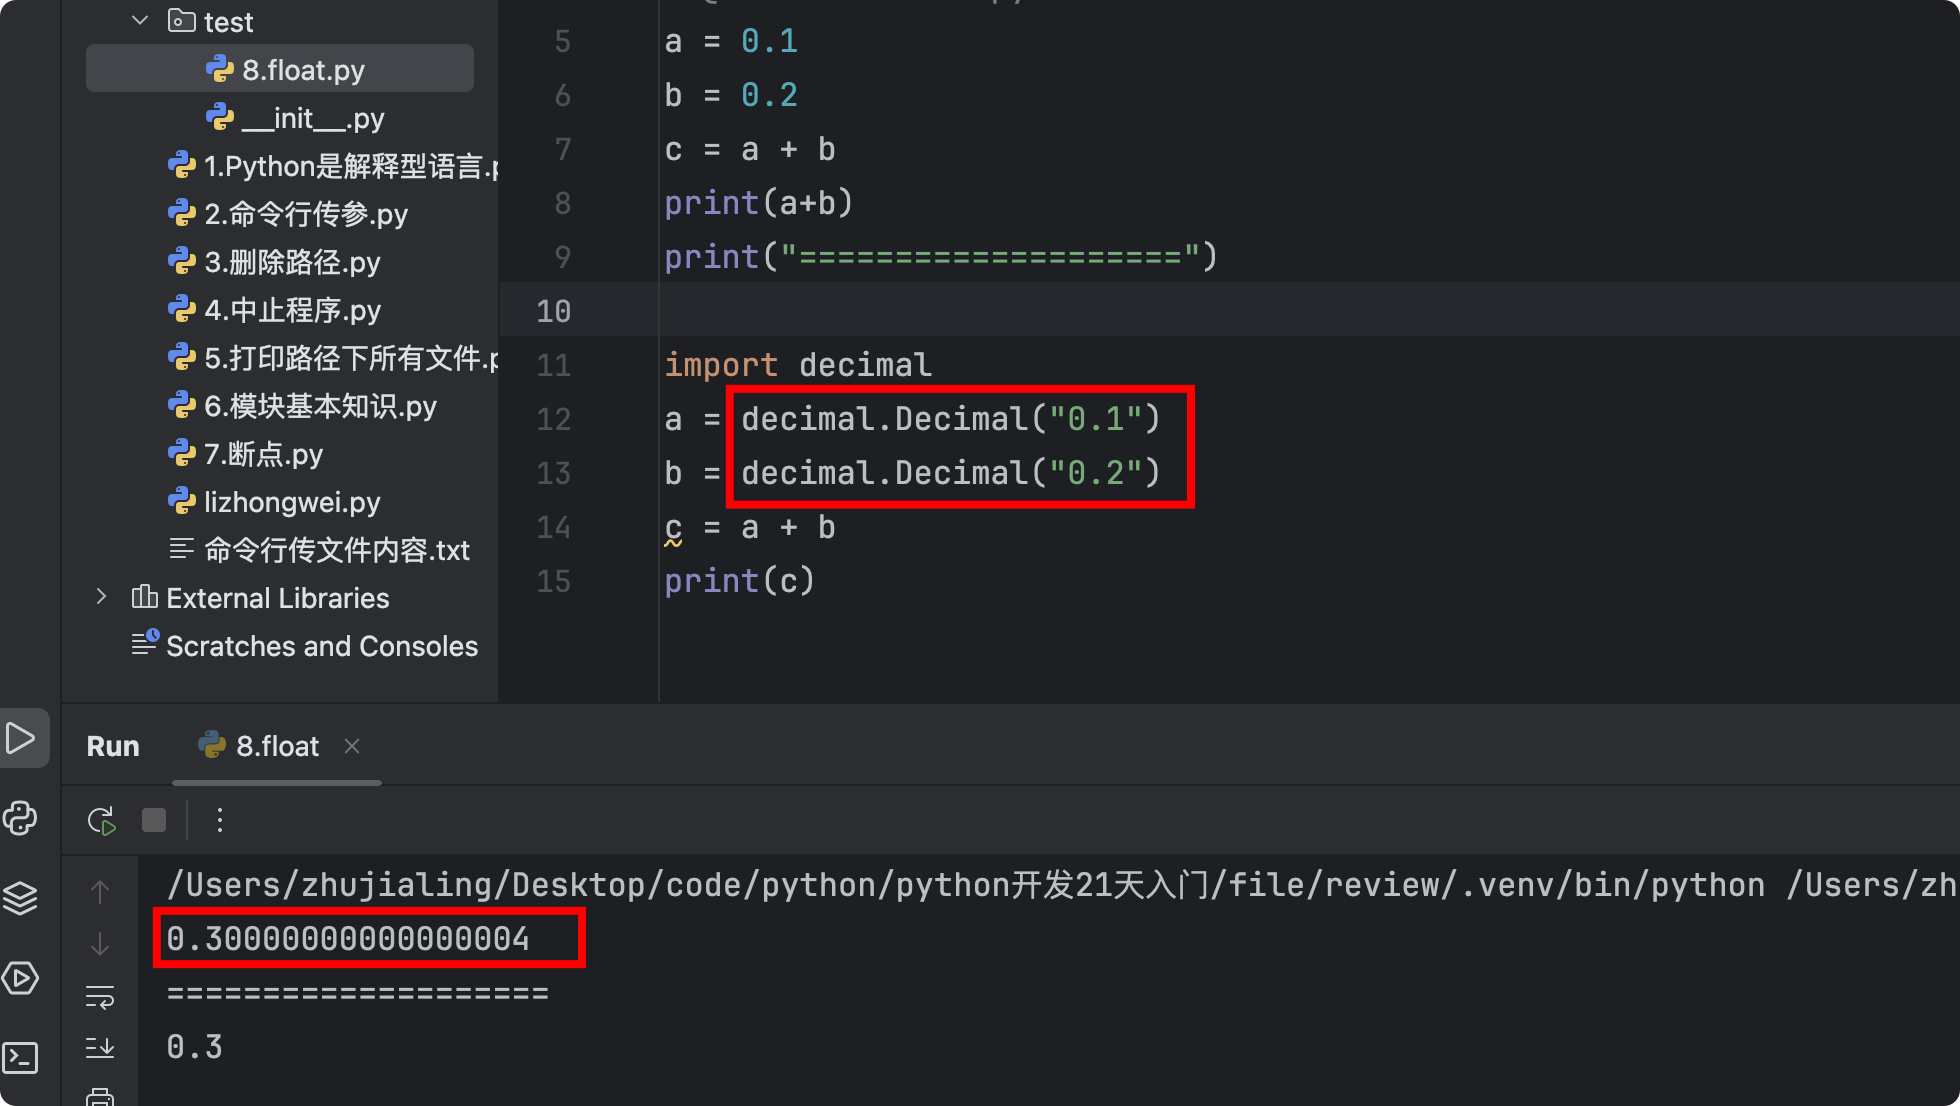Open more run options menu
The height and width of the screenshot is (1106, 1960).
[x=220, y=821]
